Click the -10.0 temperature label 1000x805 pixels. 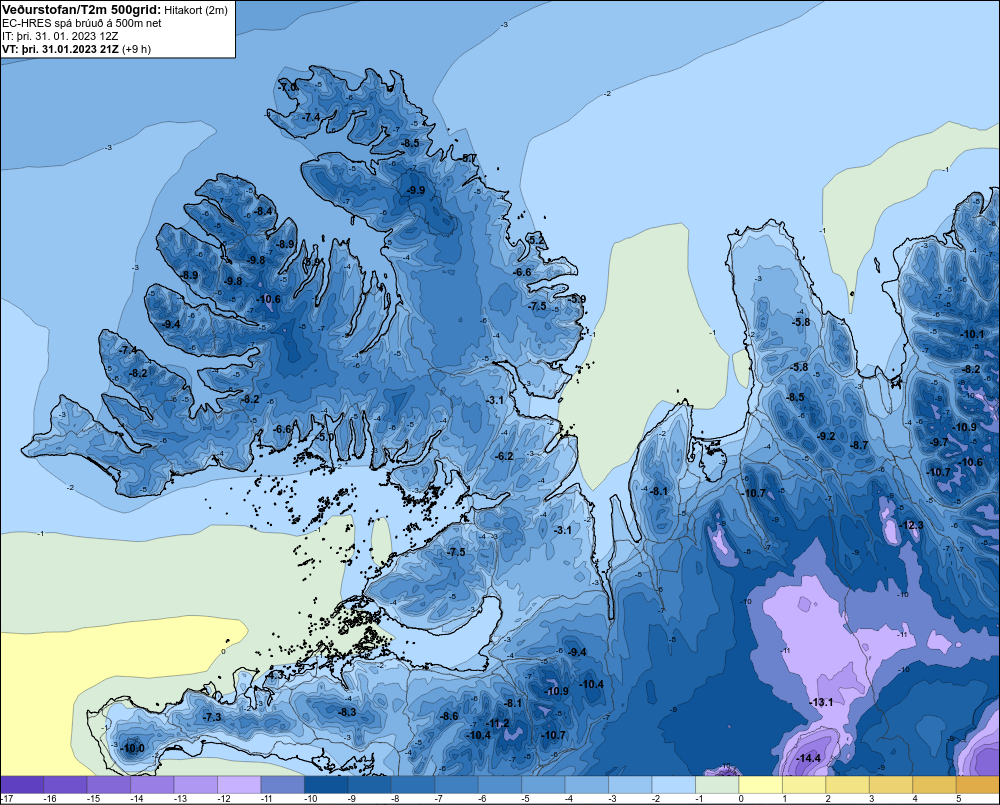pyautogui.click(x=133, y=748)
